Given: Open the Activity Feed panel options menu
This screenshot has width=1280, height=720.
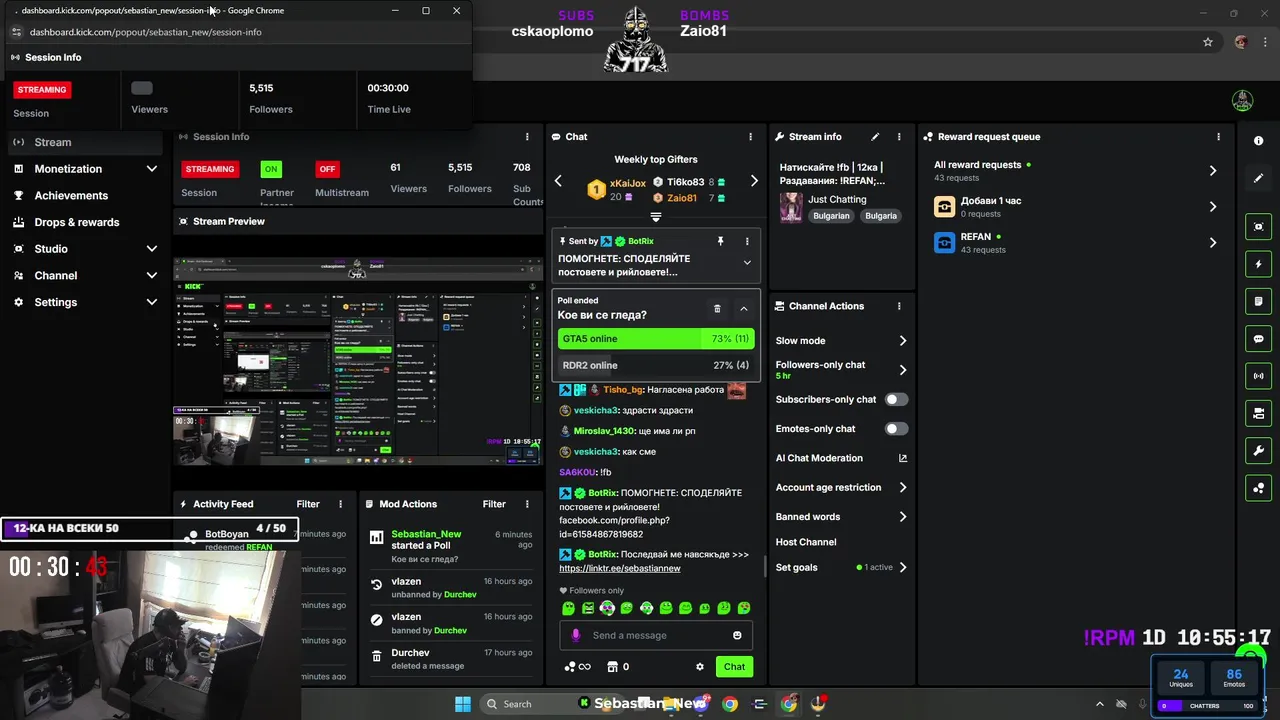Looking at the screenshot, I should (340, 504).
